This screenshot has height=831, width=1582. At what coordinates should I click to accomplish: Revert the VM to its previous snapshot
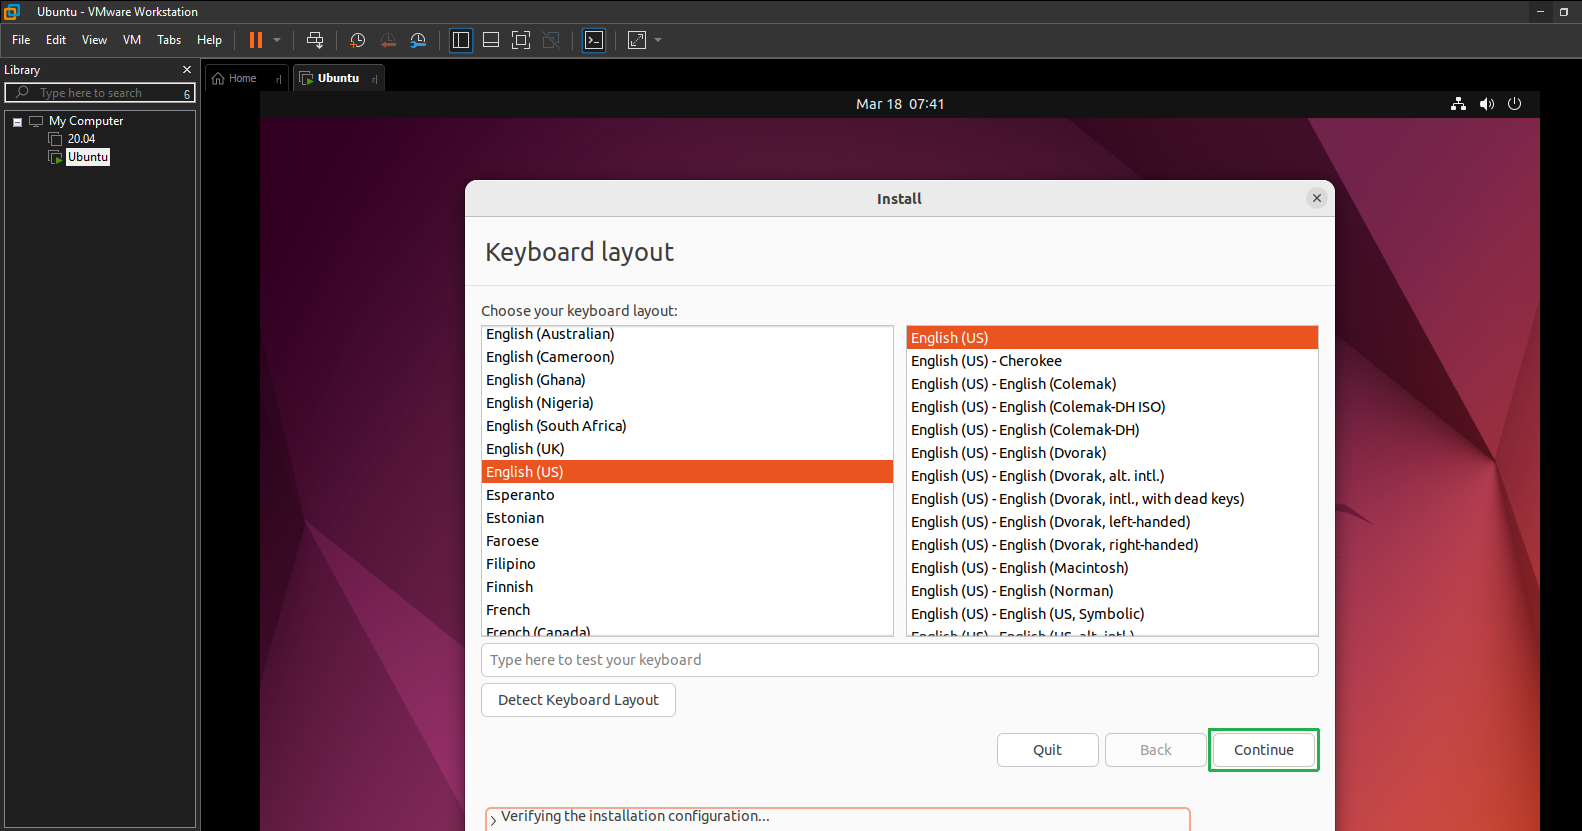(388, 40)
